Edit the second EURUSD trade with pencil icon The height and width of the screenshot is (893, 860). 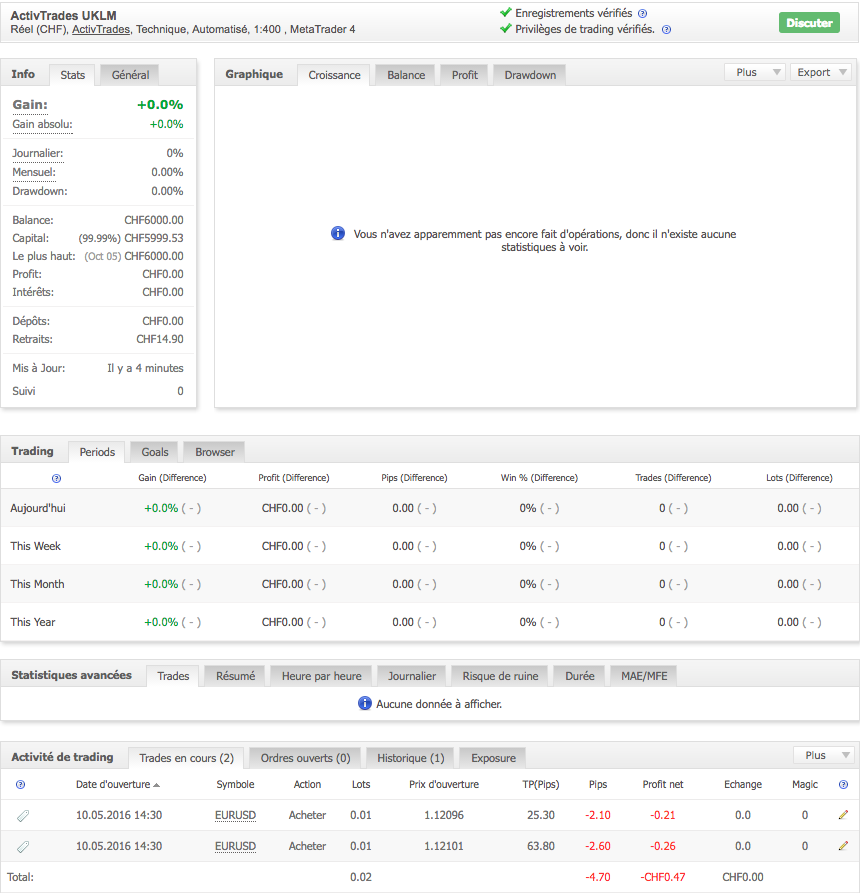click(843, 846)
